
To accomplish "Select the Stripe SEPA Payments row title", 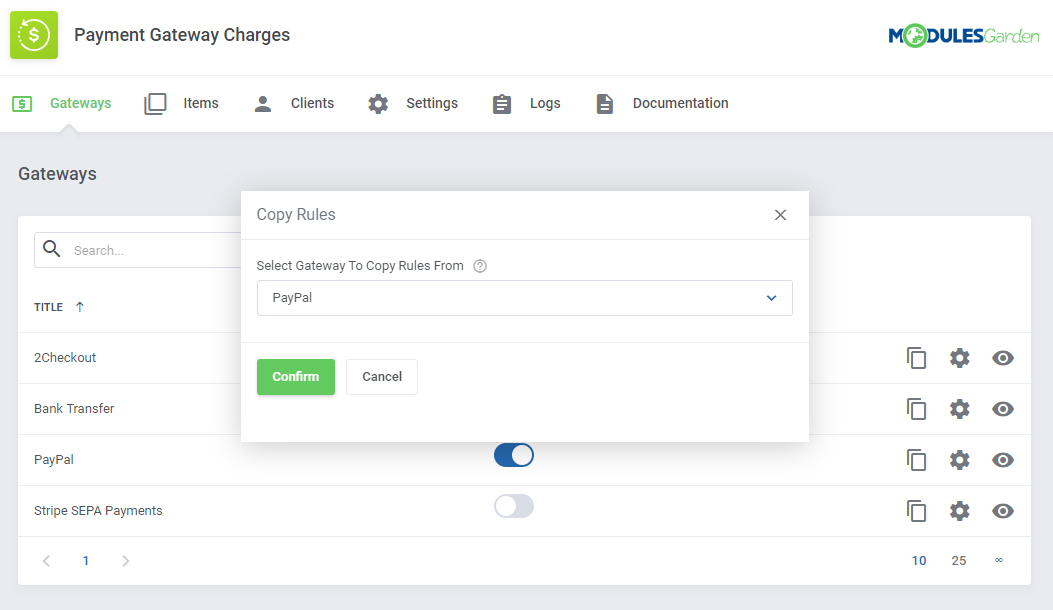I will click(x=98, y=511).
